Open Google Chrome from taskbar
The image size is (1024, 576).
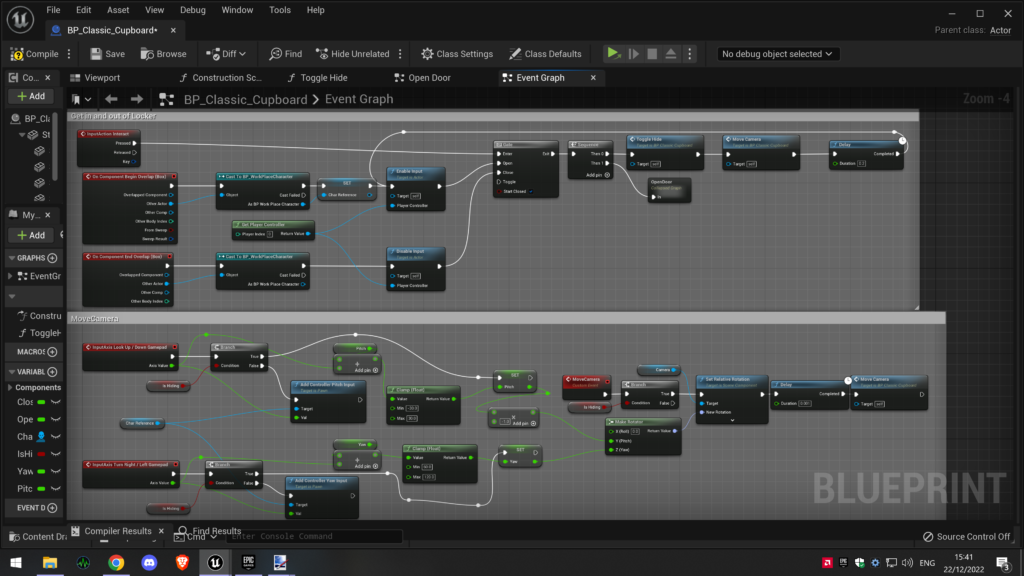[116, 562]
